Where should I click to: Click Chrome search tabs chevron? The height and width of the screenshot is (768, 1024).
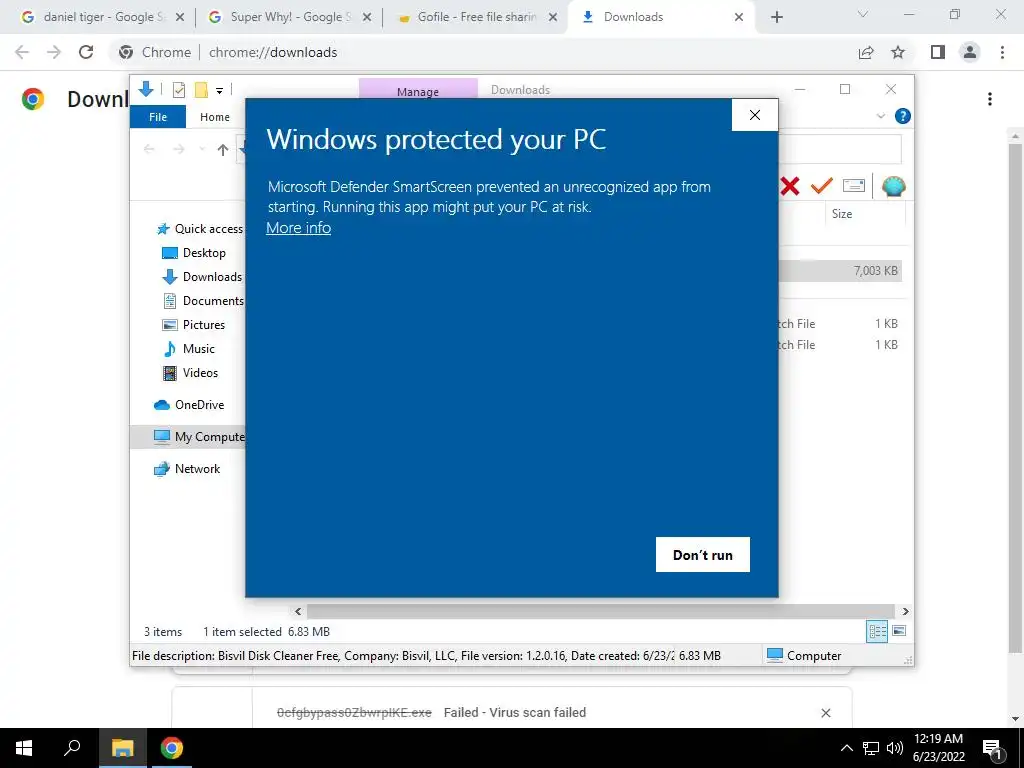pyautogui.click(x=863, y=15)
